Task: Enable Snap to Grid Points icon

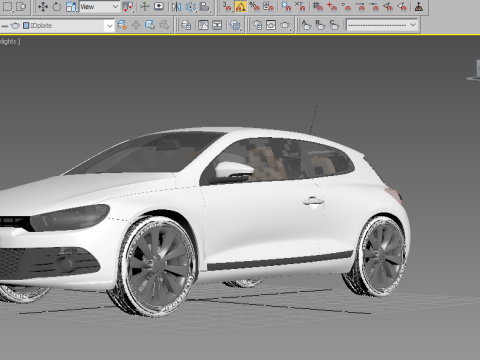Action: [318, 6]
